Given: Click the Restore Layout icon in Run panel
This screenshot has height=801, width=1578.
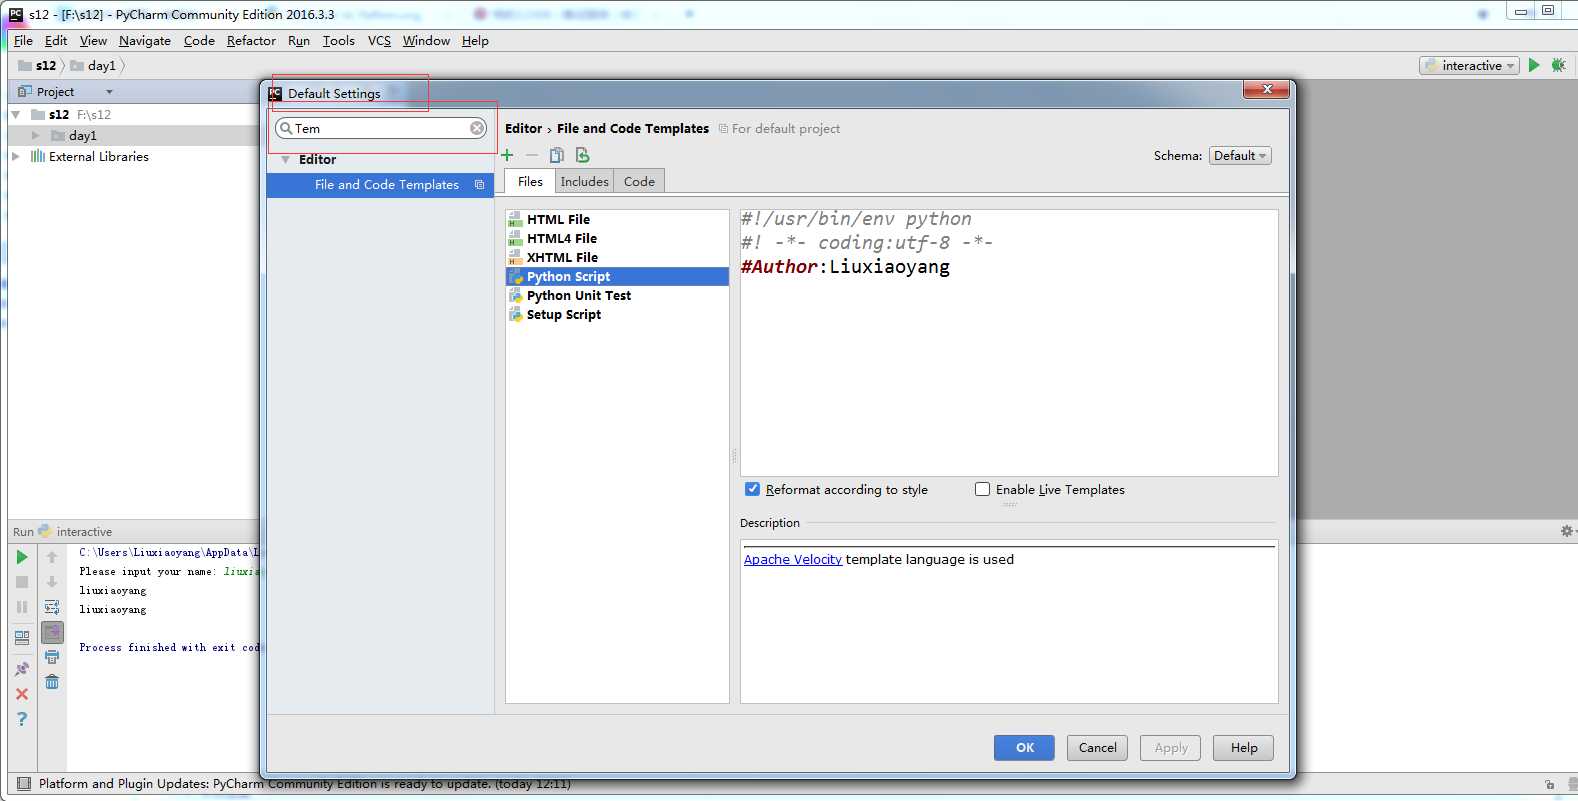Looking at the screenshot, I should pos(22,638).
